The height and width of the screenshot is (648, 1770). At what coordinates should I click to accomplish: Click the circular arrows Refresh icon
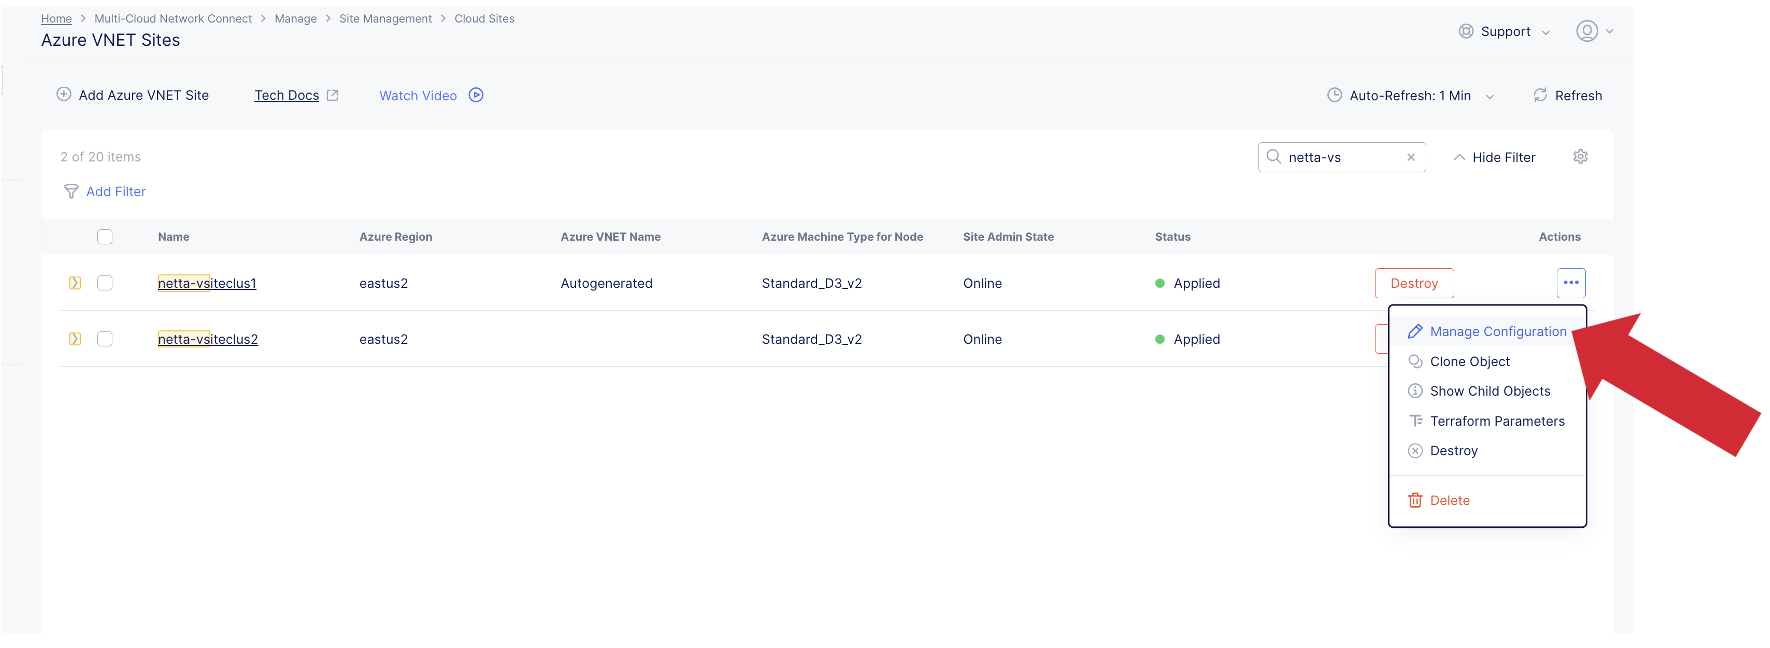click(1540, 95)
